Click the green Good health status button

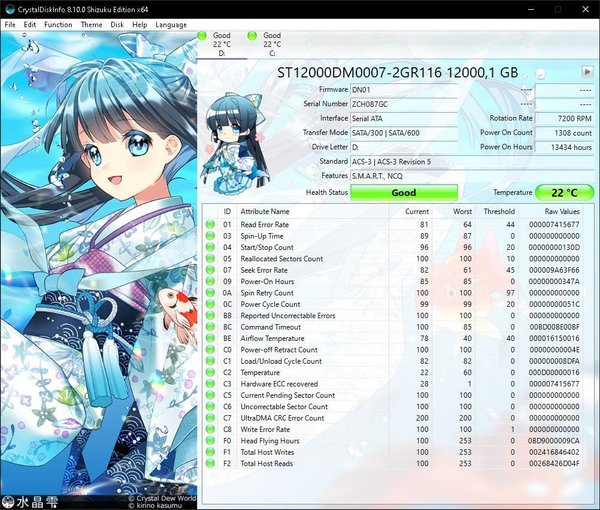click(x=404, y=192)
